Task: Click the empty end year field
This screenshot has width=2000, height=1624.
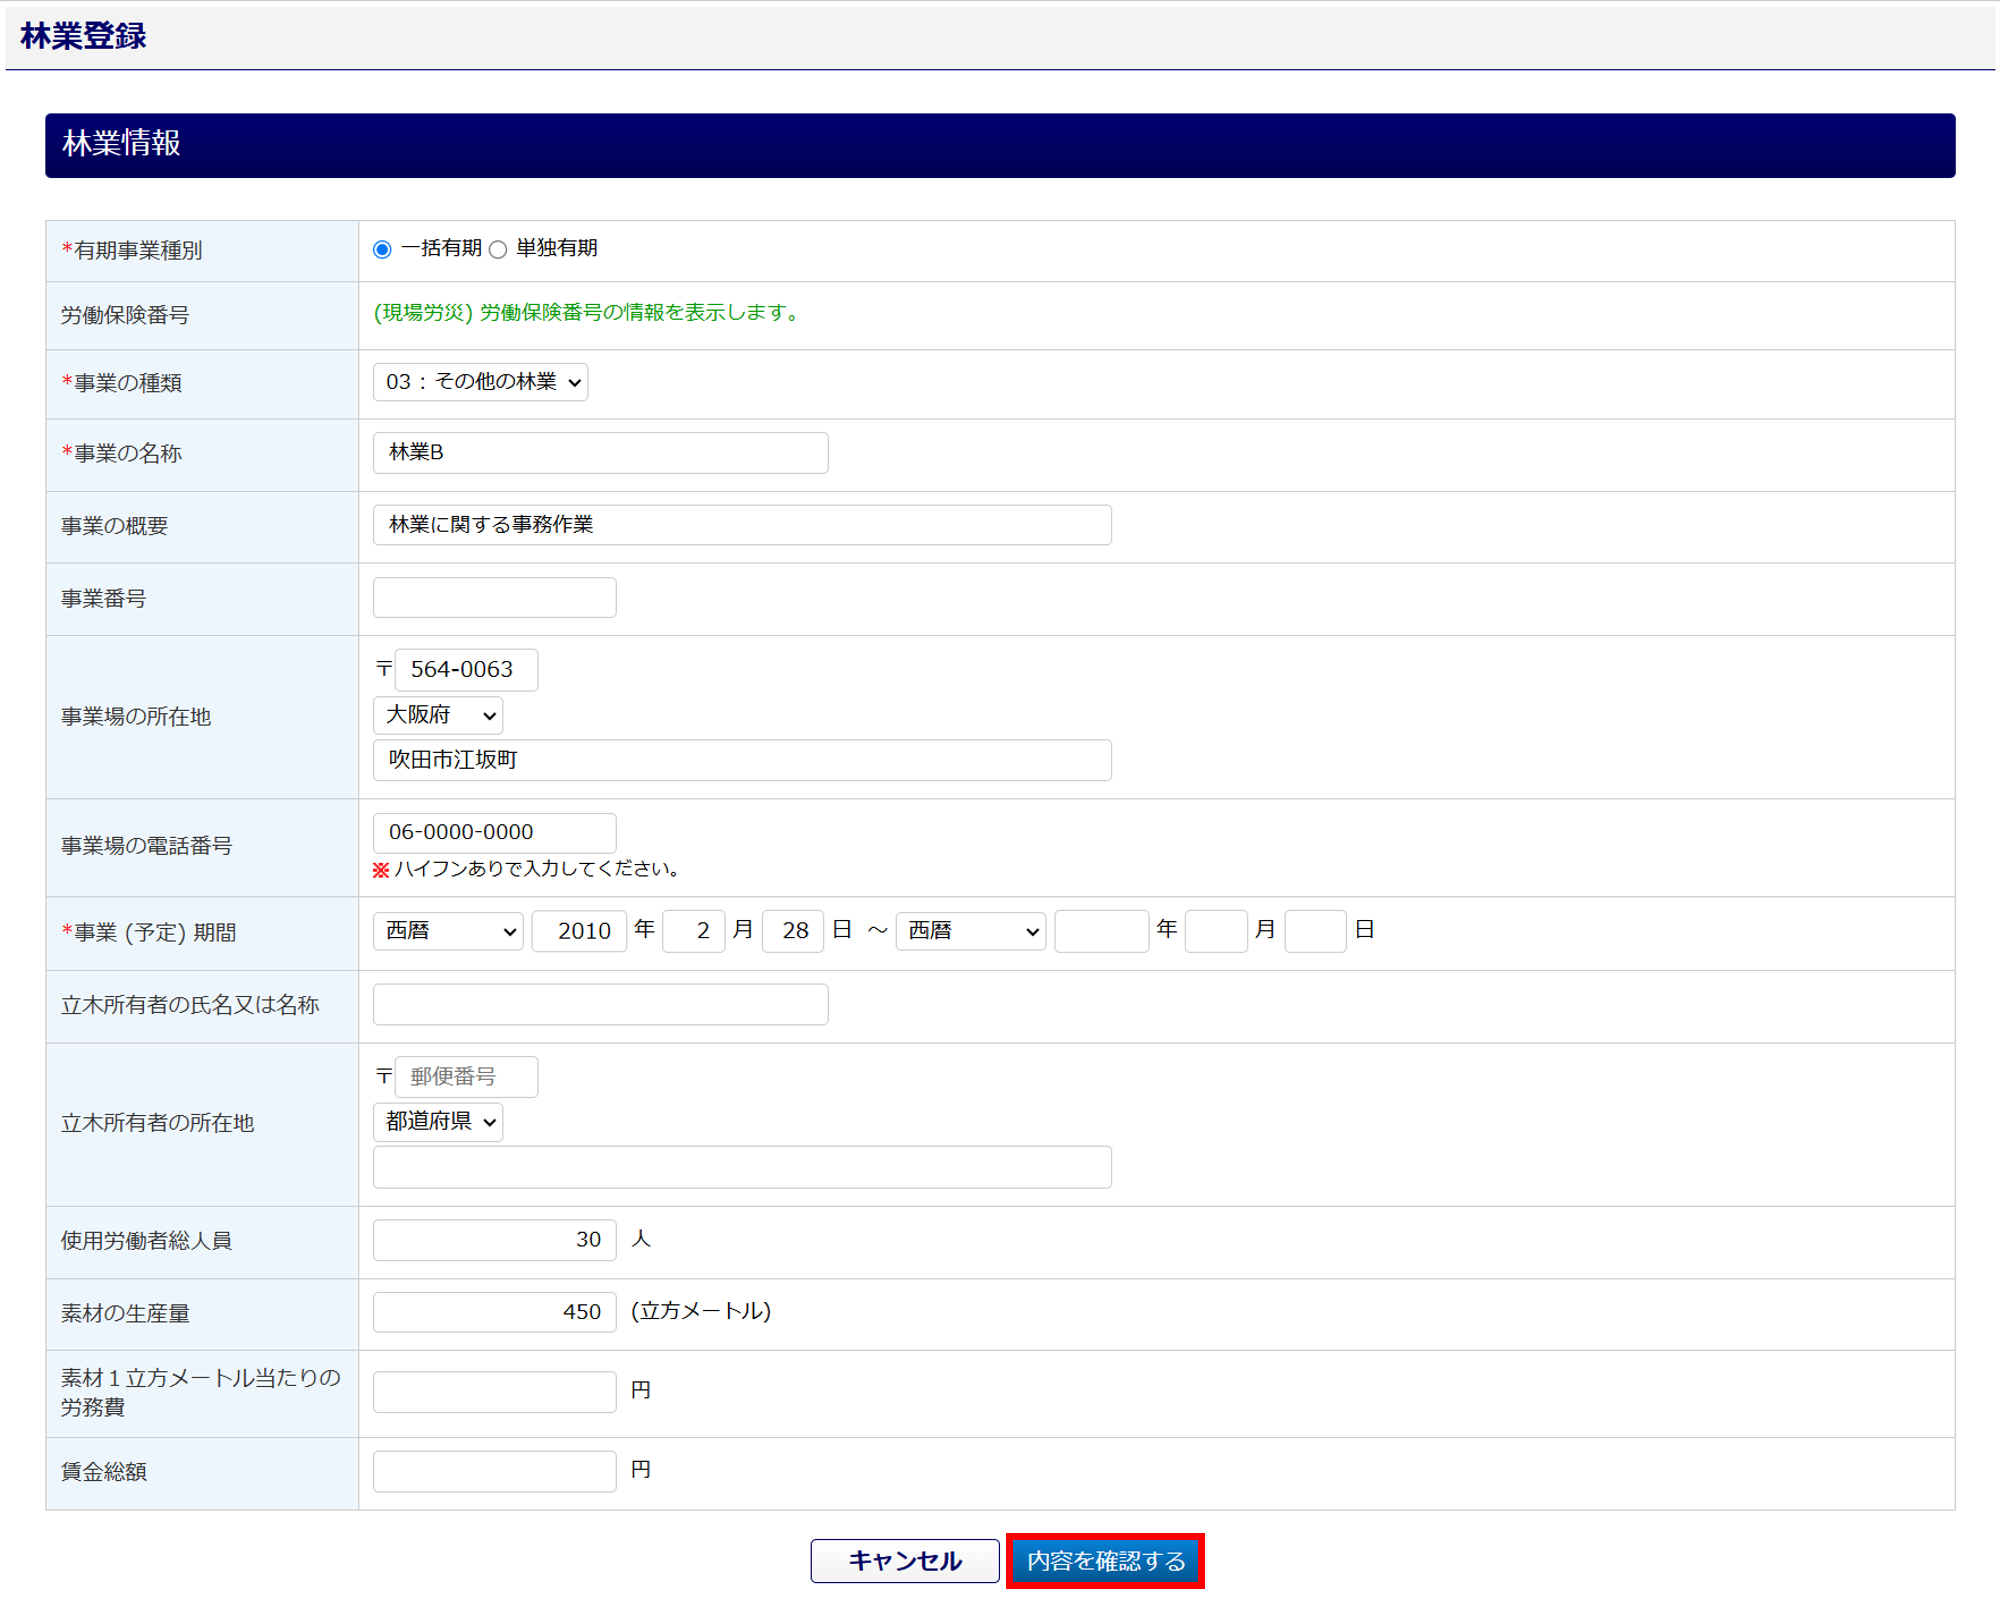Action: (x=1101, y=931)
